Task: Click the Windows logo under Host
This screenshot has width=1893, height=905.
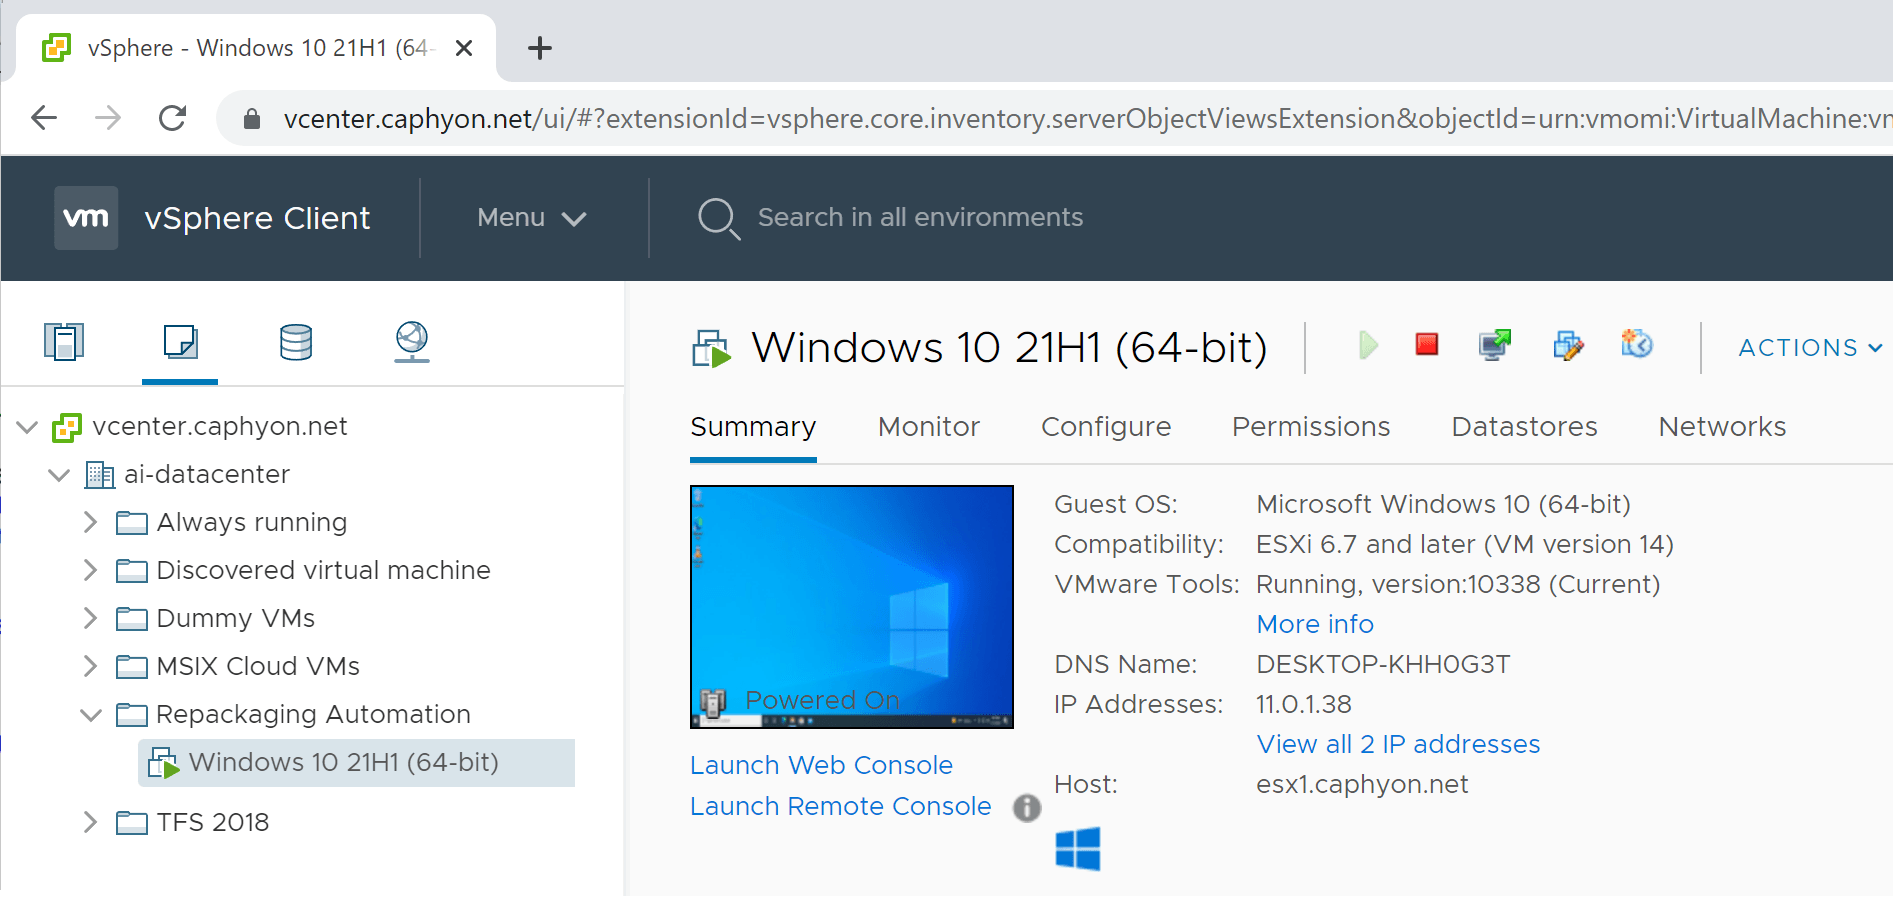Action: tap(1078, 849)
